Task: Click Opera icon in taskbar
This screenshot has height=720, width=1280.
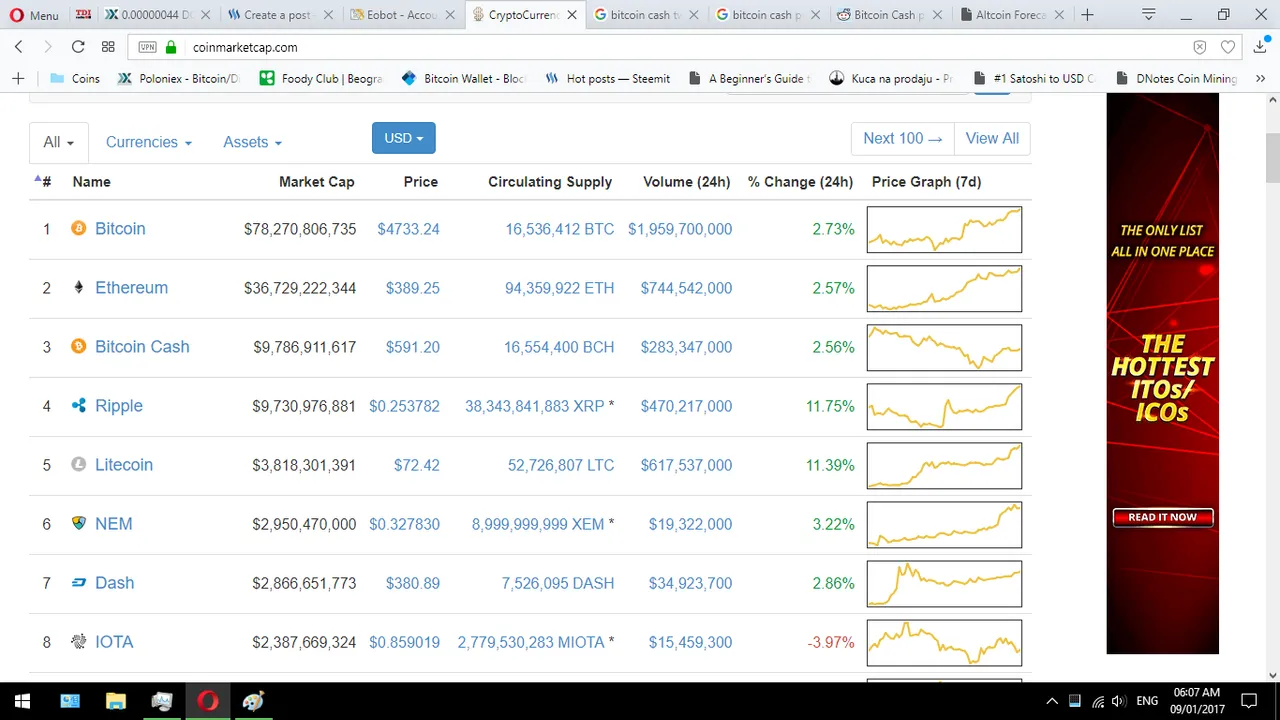Action: pyautogui.click(x=207, y=701)
